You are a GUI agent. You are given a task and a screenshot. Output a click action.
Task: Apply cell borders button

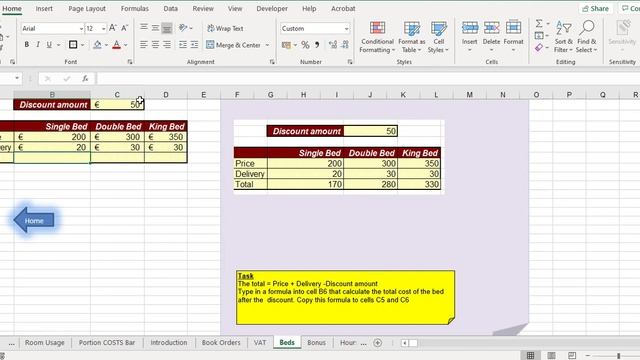(x=73, y=45)
